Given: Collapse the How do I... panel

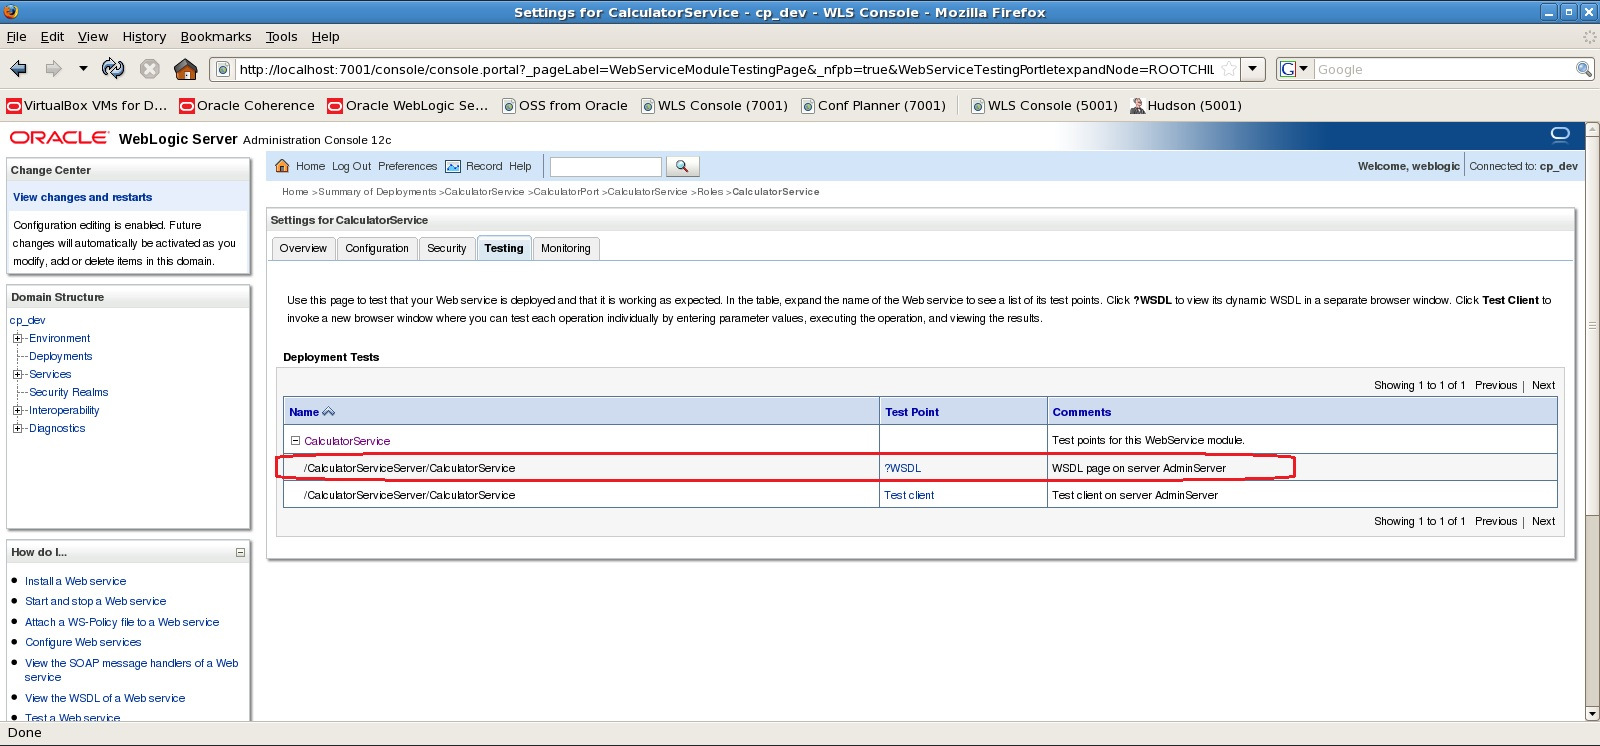Looking at the screenshot, I should coord(240,552).
